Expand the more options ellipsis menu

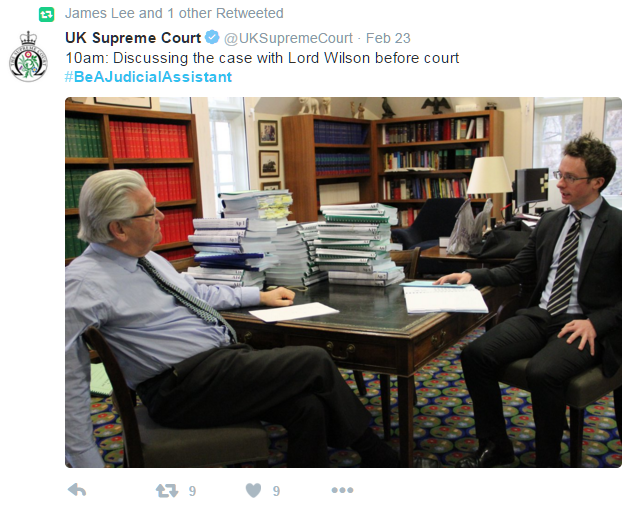coord(342,490)
